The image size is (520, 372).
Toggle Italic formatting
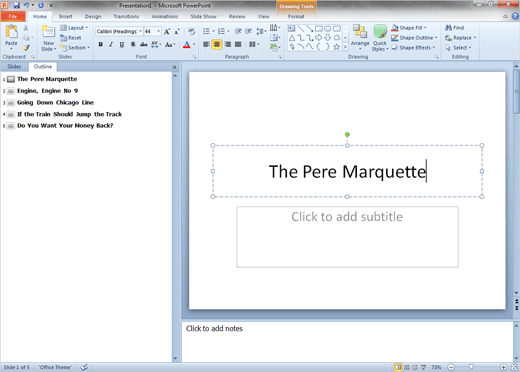pos(111,44)
